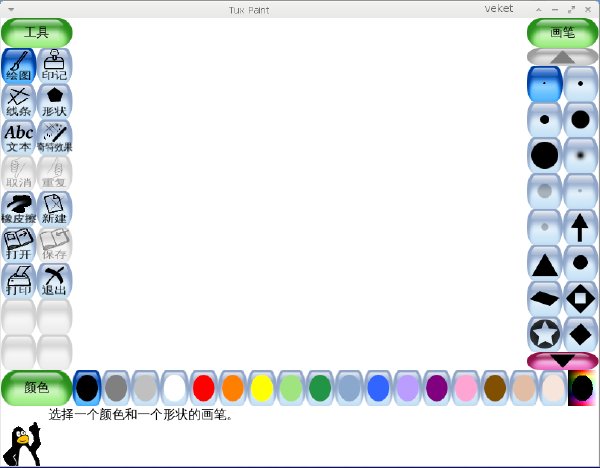Click the Print (打印) printer icon
Viewport: 600px width, 468px height.
click(18, 280)
